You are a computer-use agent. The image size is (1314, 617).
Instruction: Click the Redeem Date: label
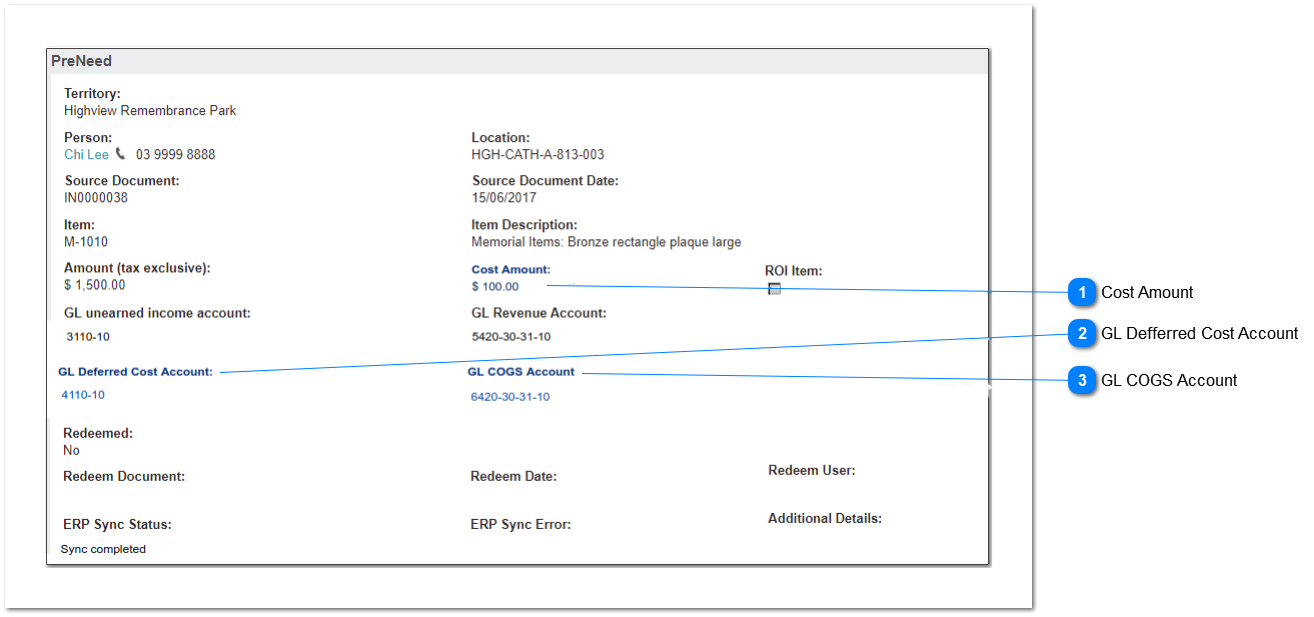(514, 477)
